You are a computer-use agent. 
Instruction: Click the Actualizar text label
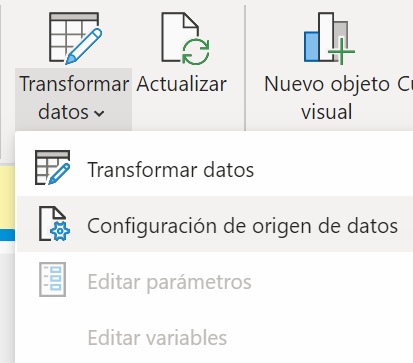pyautogui.click(x=182, y=84)
